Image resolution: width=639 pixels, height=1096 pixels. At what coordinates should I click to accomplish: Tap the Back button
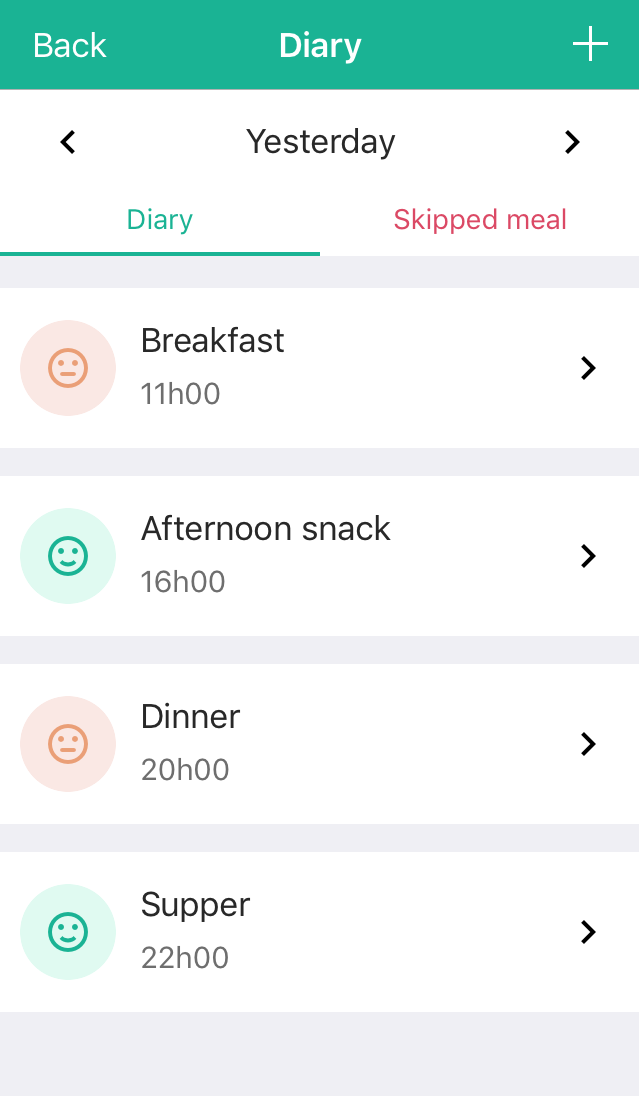click(x=69, y=44)
